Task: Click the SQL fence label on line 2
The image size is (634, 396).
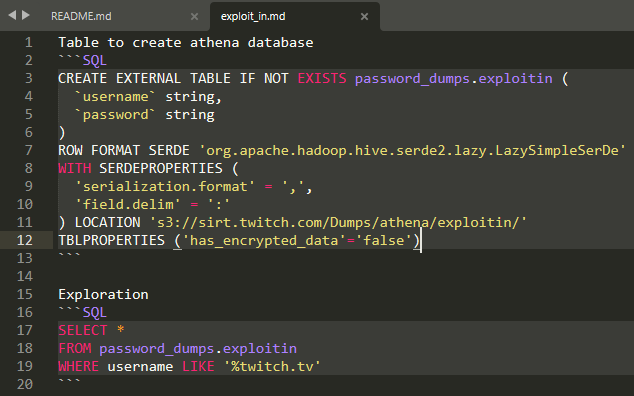Action: pyautogui.click(x=95, y=61)
